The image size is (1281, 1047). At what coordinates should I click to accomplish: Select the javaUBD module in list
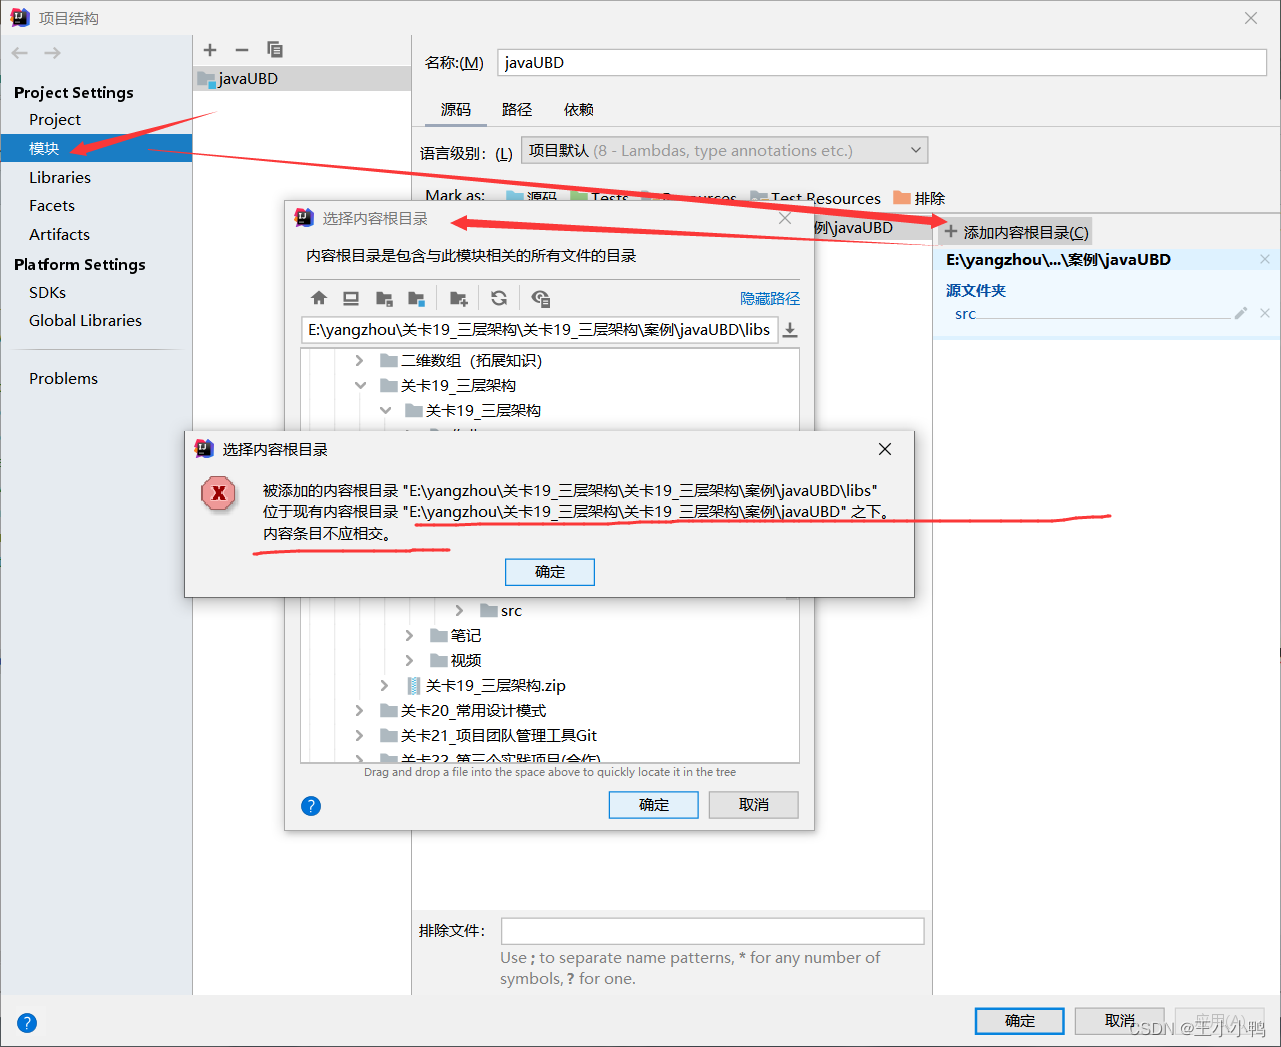[302, 78]
